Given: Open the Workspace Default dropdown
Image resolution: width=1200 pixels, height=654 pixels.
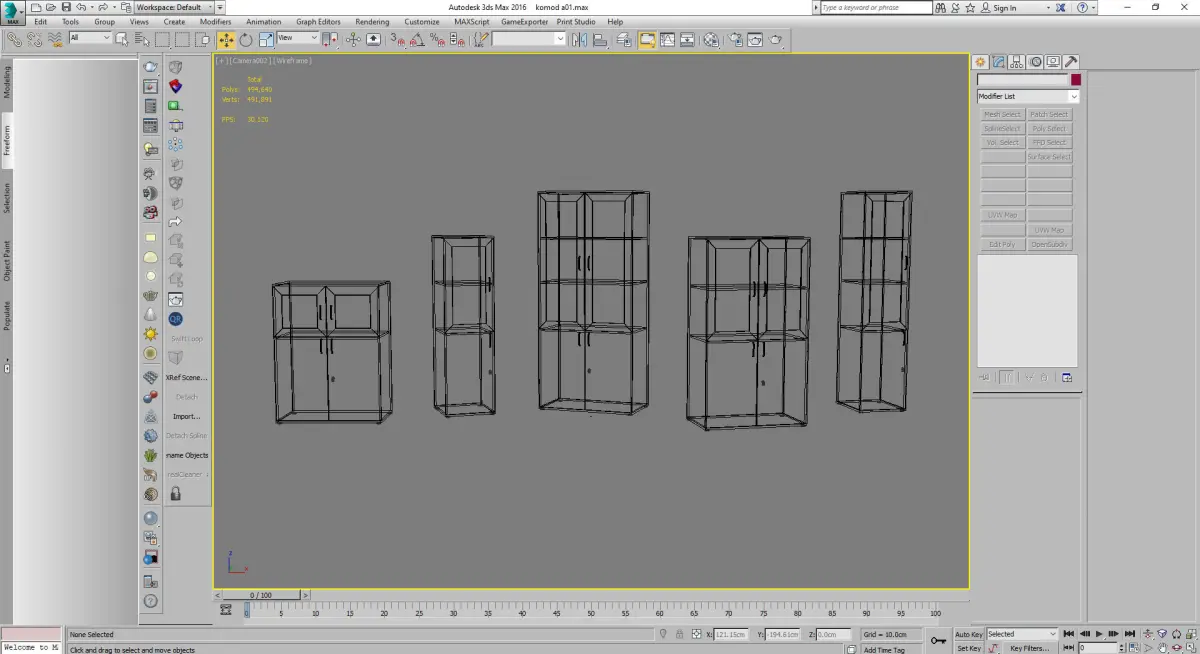Looking at the screenshot, I should click(x=174, y=7).
